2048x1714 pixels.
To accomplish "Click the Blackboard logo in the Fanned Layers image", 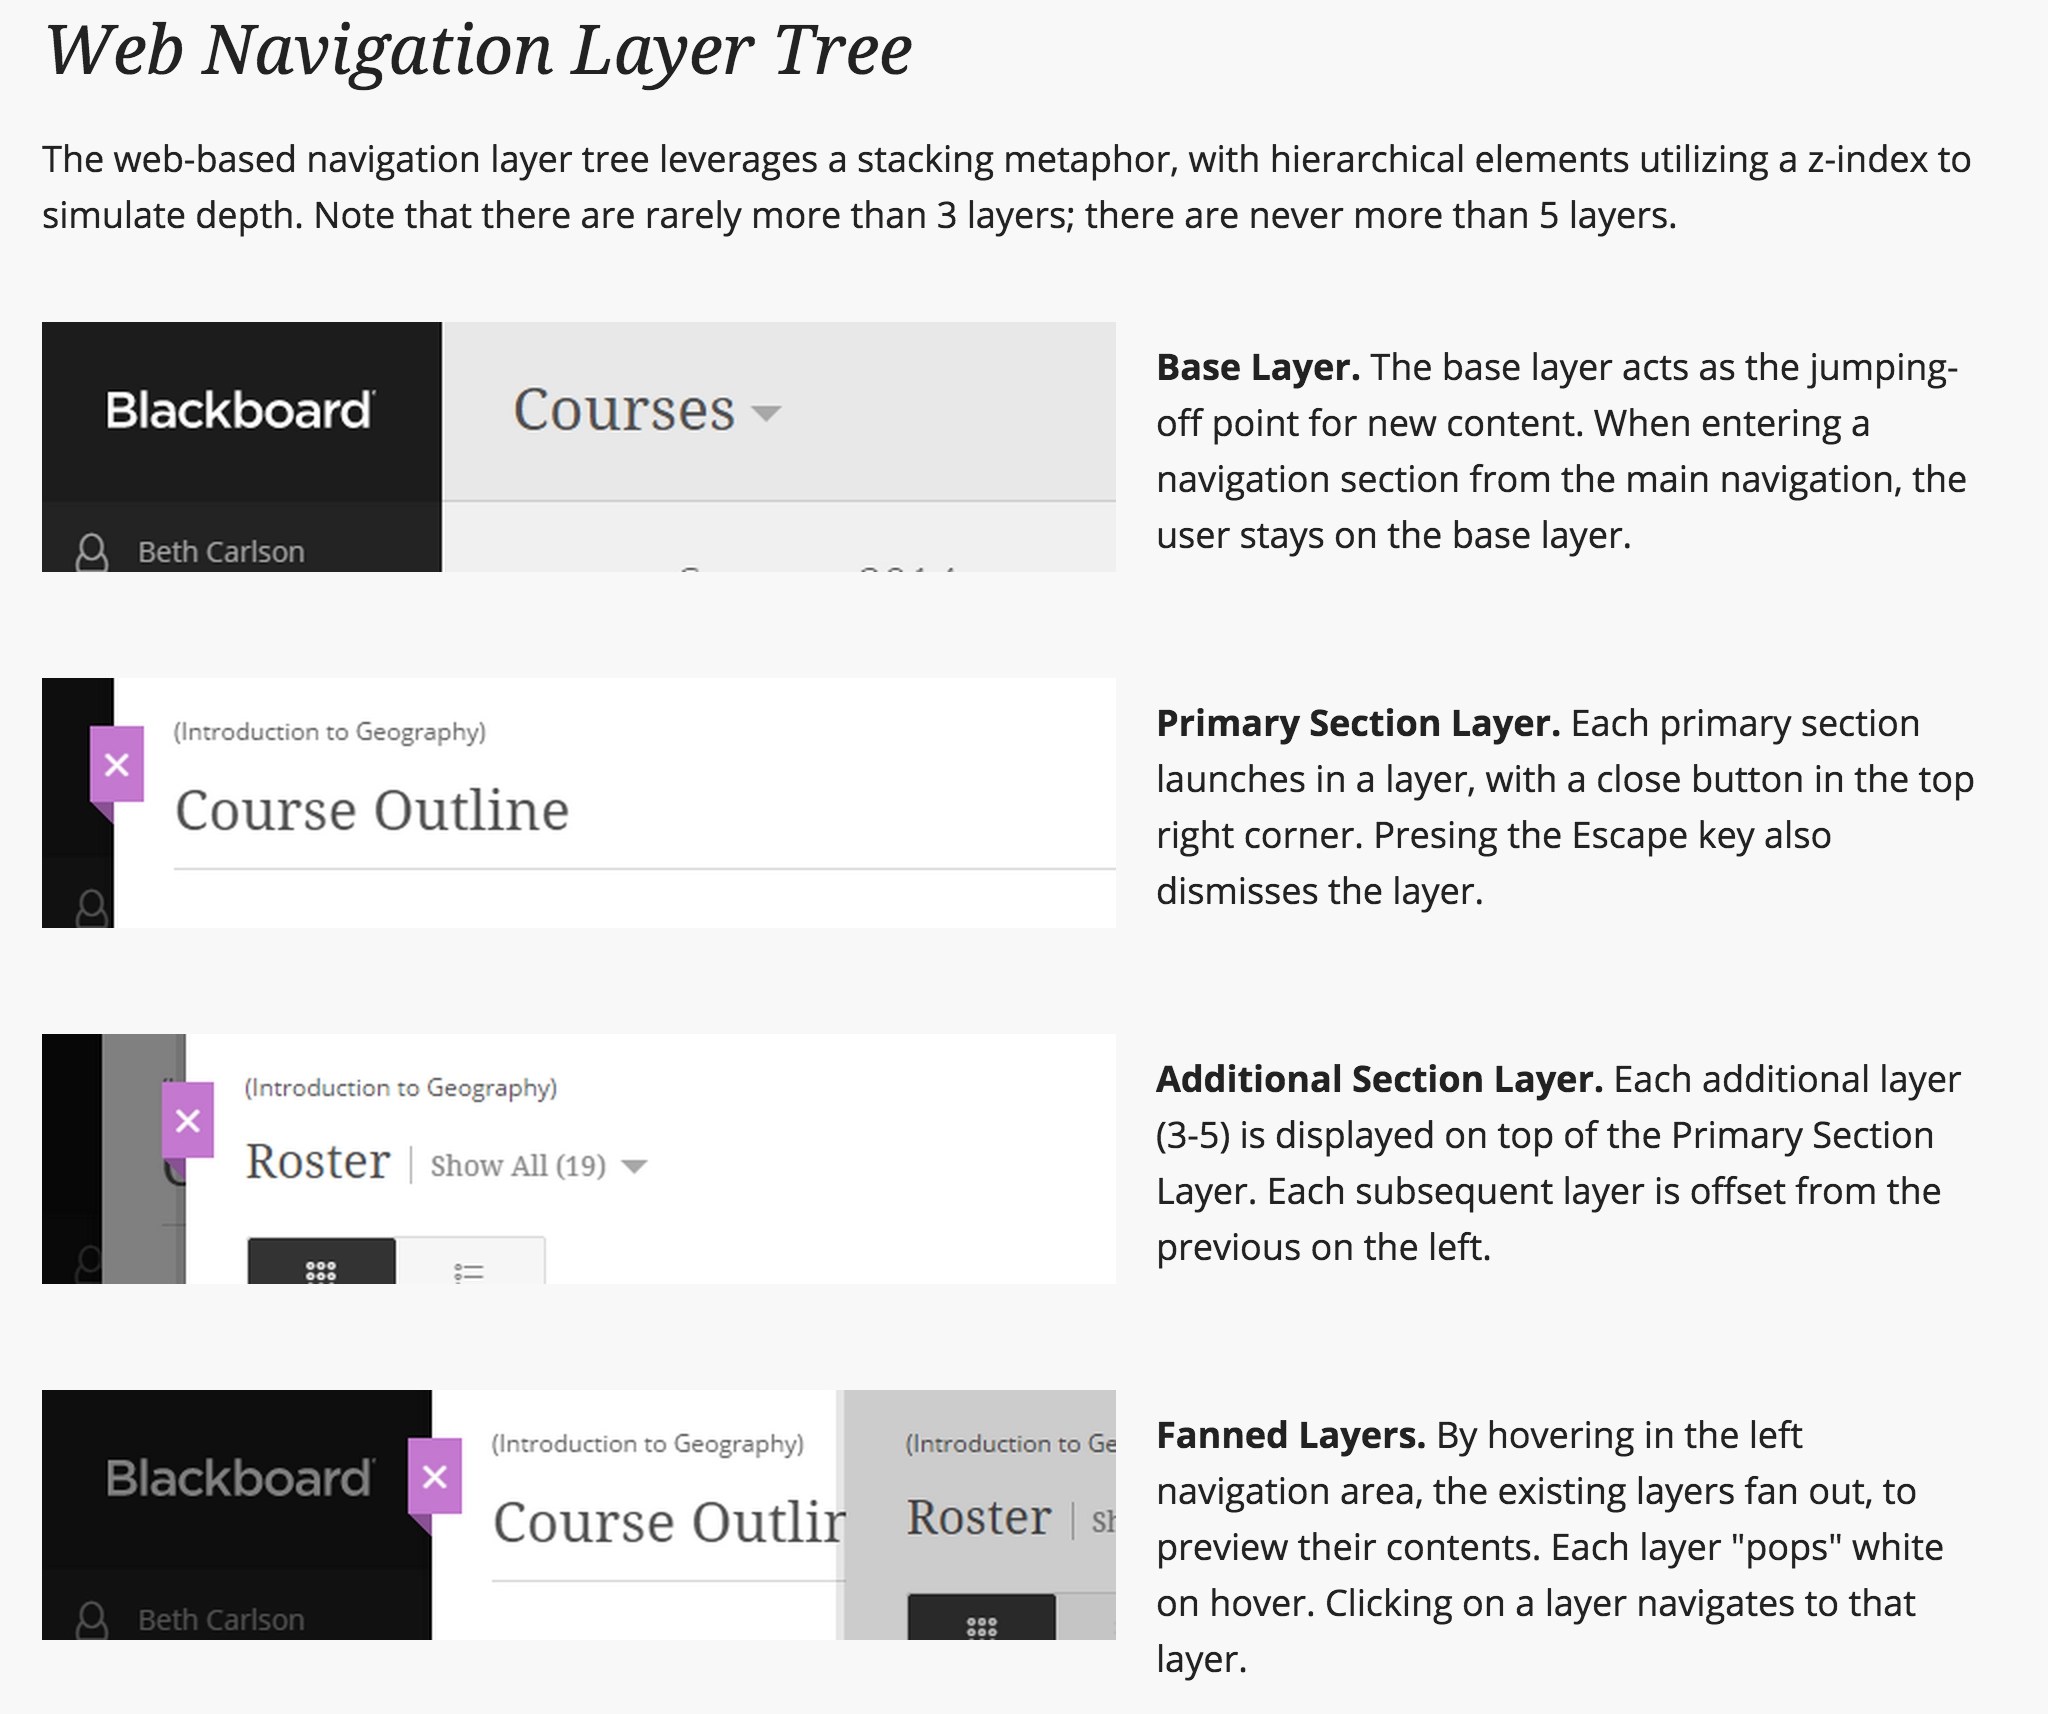I will [240, 1478].
